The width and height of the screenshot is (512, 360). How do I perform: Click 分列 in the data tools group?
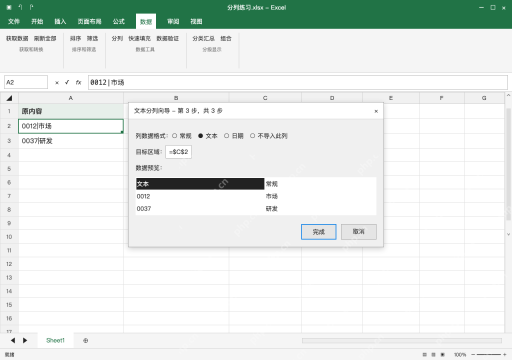[117, 39]
